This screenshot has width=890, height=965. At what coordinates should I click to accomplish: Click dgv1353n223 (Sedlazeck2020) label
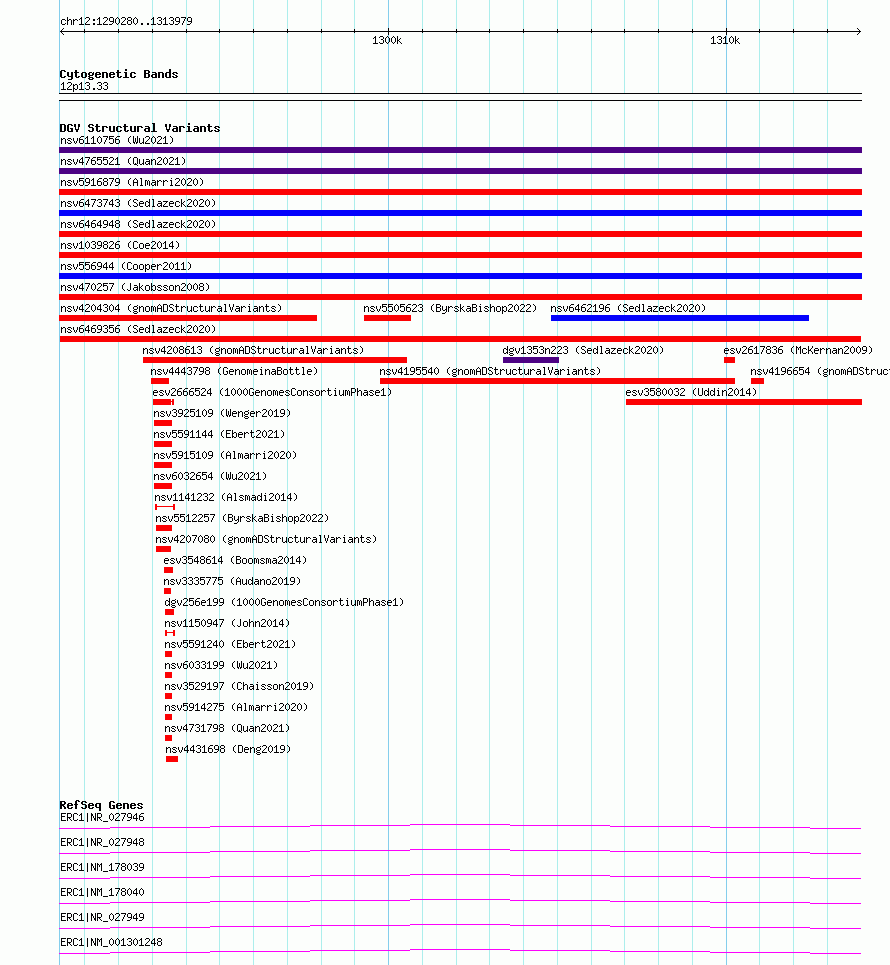click(583, 350)
